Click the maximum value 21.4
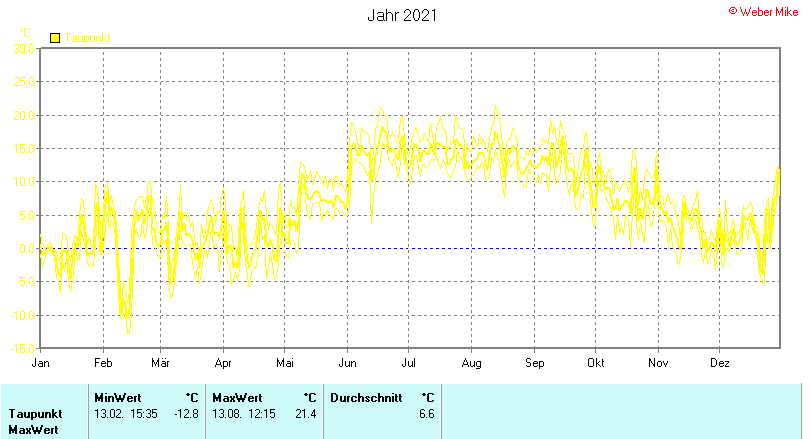 [306, 414]
